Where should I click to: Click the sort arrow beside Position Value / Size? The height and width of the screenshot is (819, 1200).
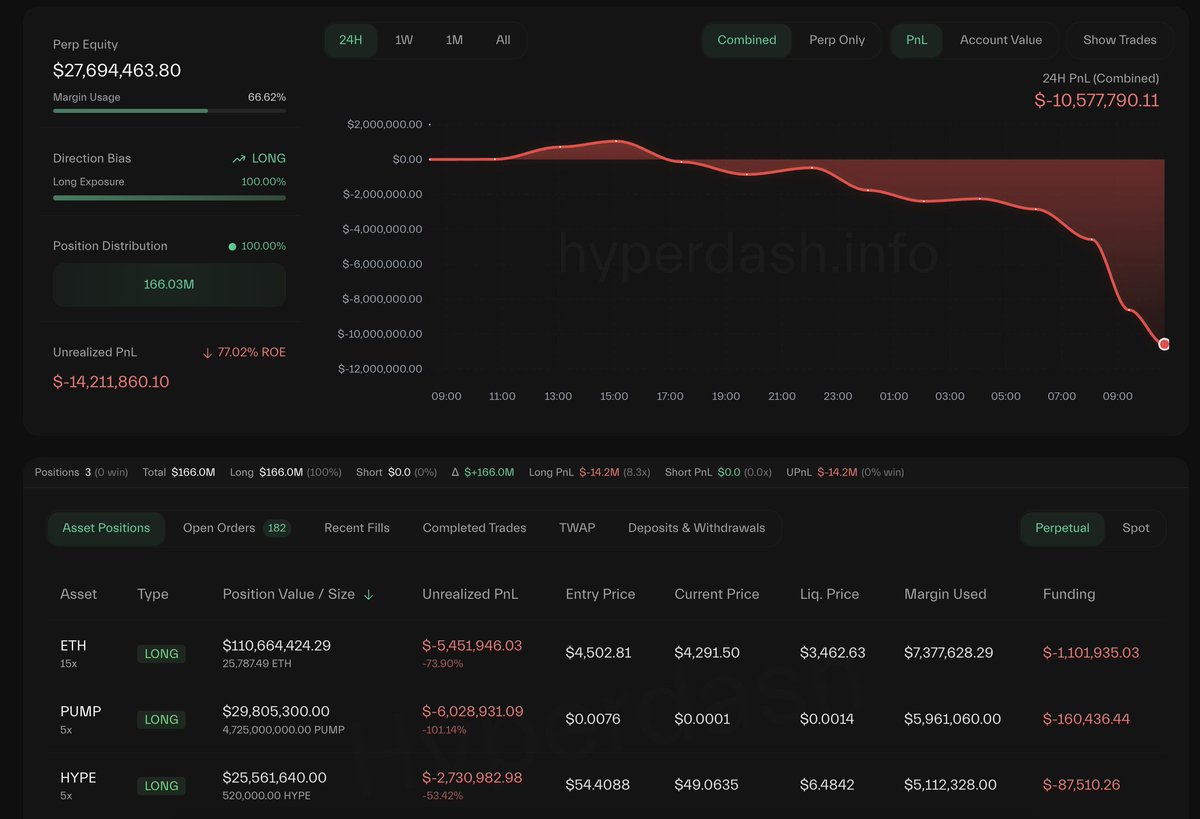(368, 595)
